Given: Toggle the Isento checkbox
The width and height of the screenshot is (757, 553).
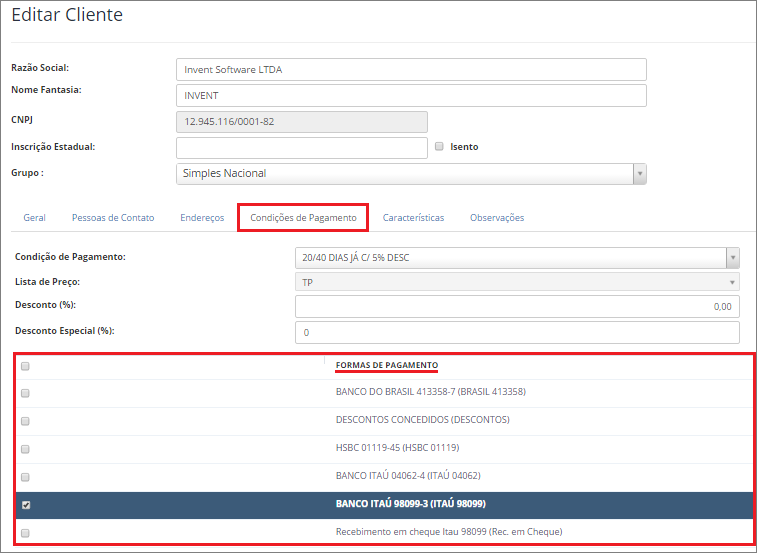Looking at the screenshot, I should point(439,146).
